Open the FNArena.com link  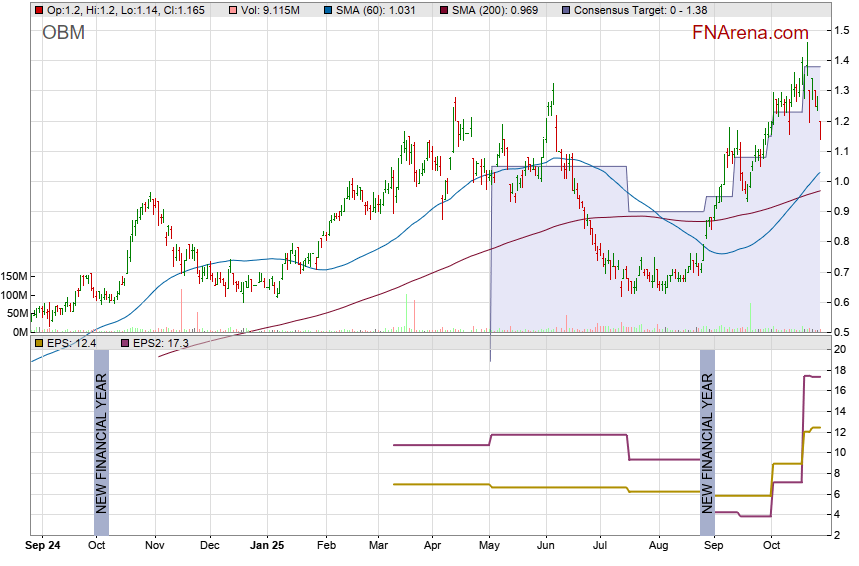click(x=751, y=33)
